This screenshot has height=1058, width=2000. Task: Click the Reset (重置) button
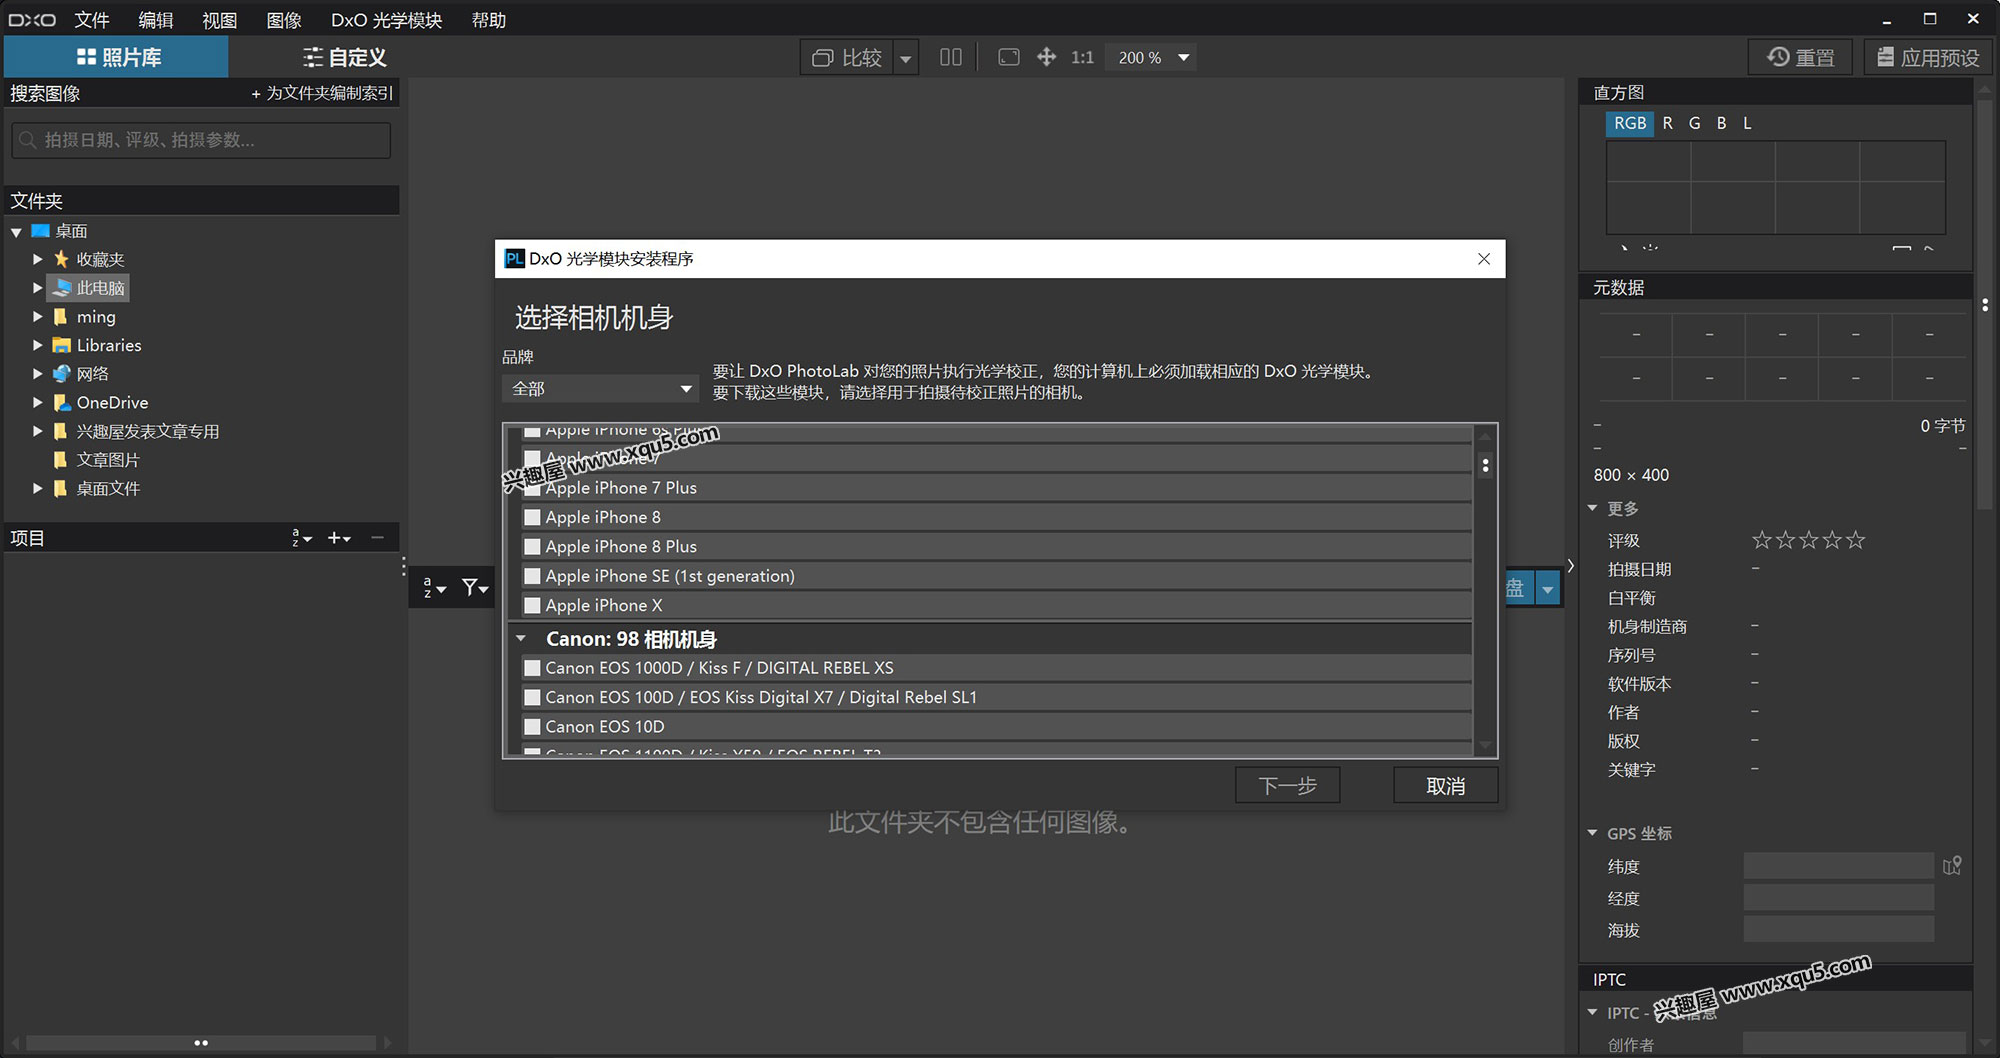[1800, 57]
